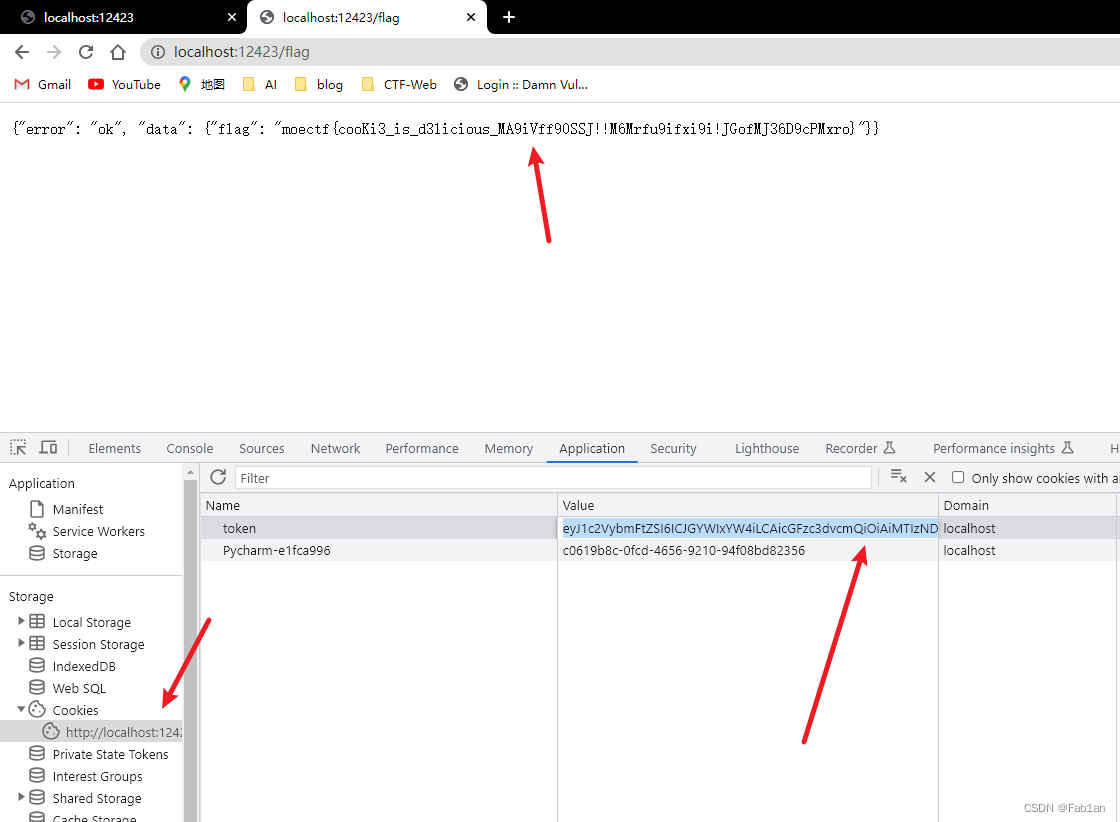Select Interest Groups

click(97, 776)
